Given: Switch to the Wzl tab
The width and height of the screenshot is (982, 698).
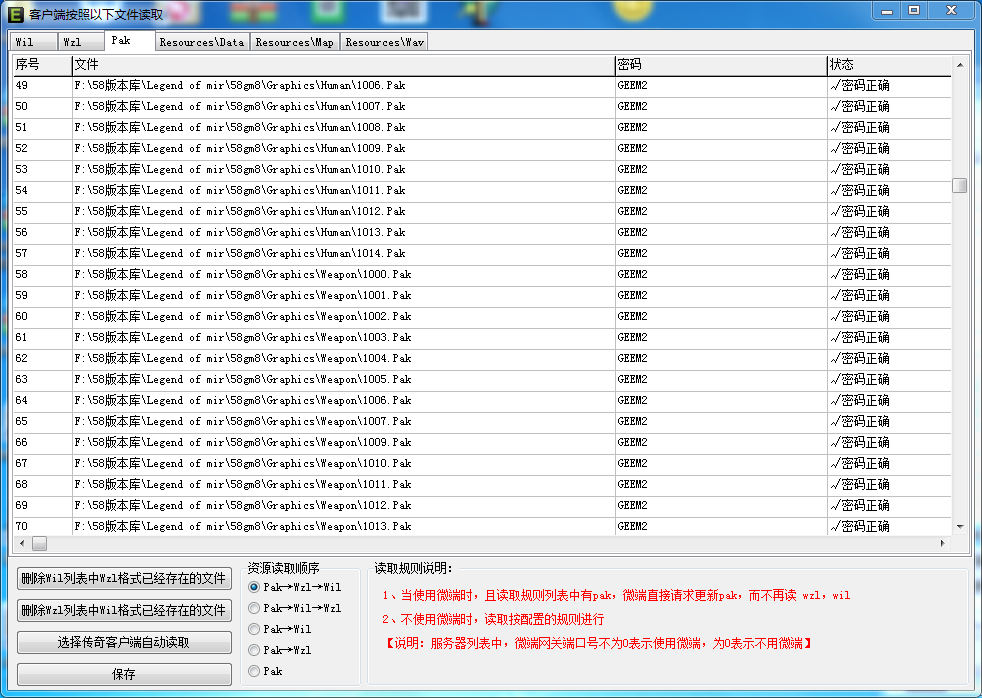Looking at the screenshot, I should (81, 42).
